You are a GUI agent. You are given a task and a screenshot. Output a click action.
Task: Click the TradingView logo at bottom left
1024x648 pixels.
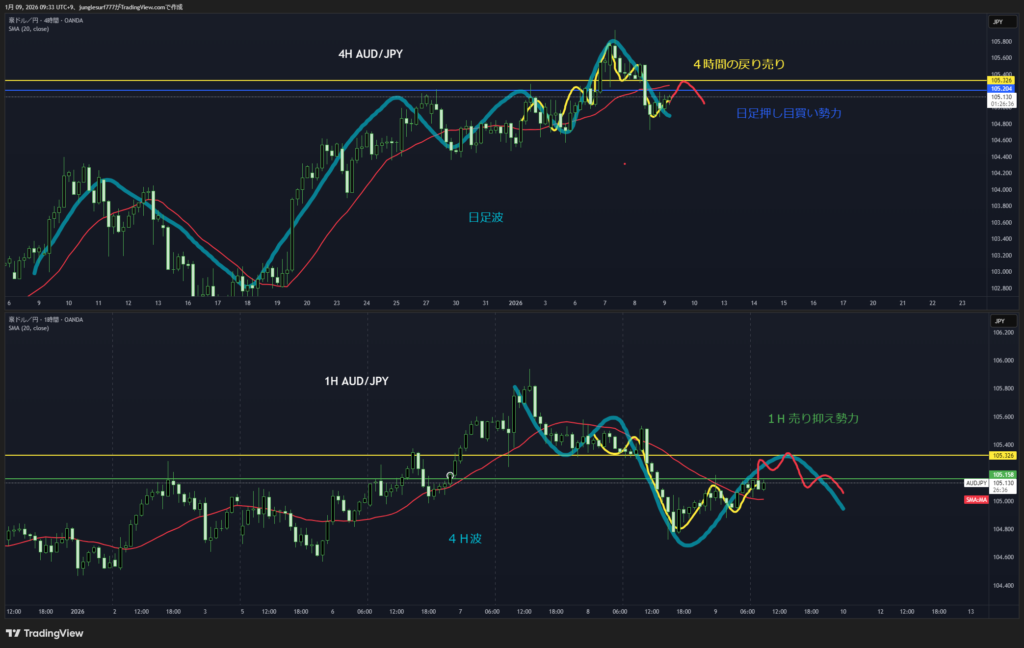[45, 633]
